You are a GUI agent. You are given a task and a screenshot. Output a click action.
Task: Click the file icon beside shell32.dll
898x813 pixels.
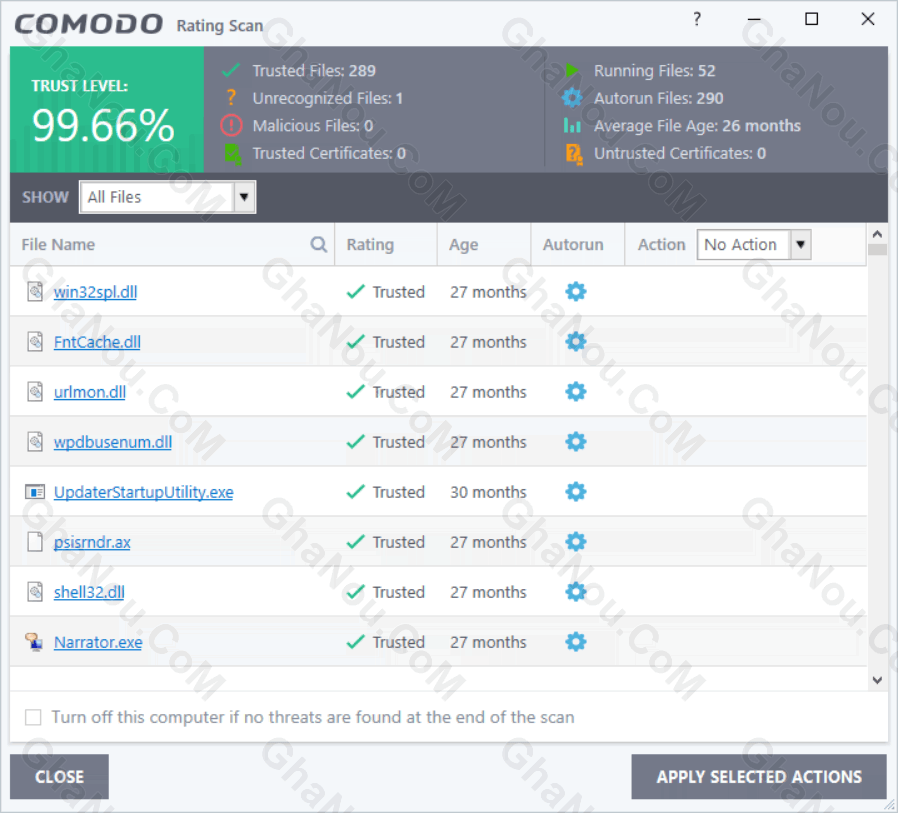(x=35, y=591)
